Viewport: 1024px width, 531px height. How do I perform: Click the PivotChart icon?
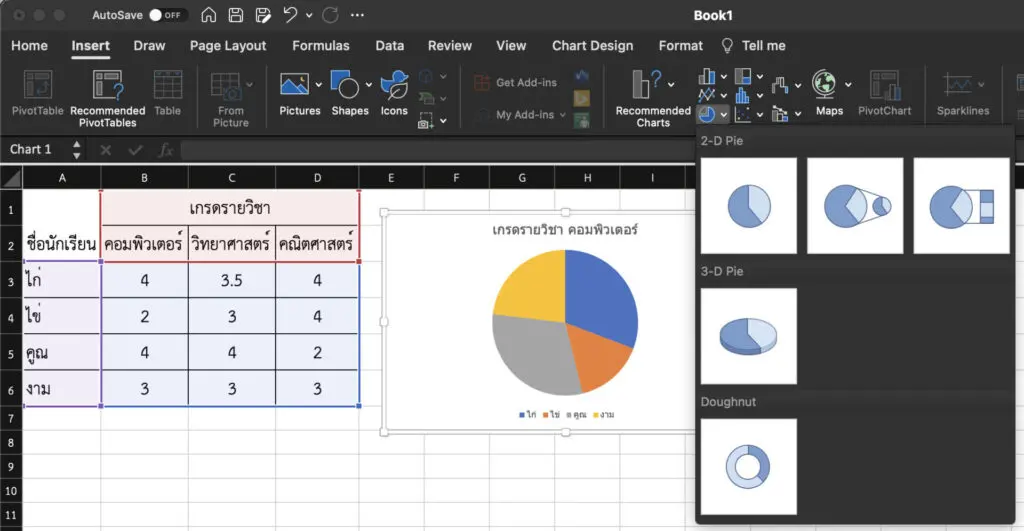(884, 86)
